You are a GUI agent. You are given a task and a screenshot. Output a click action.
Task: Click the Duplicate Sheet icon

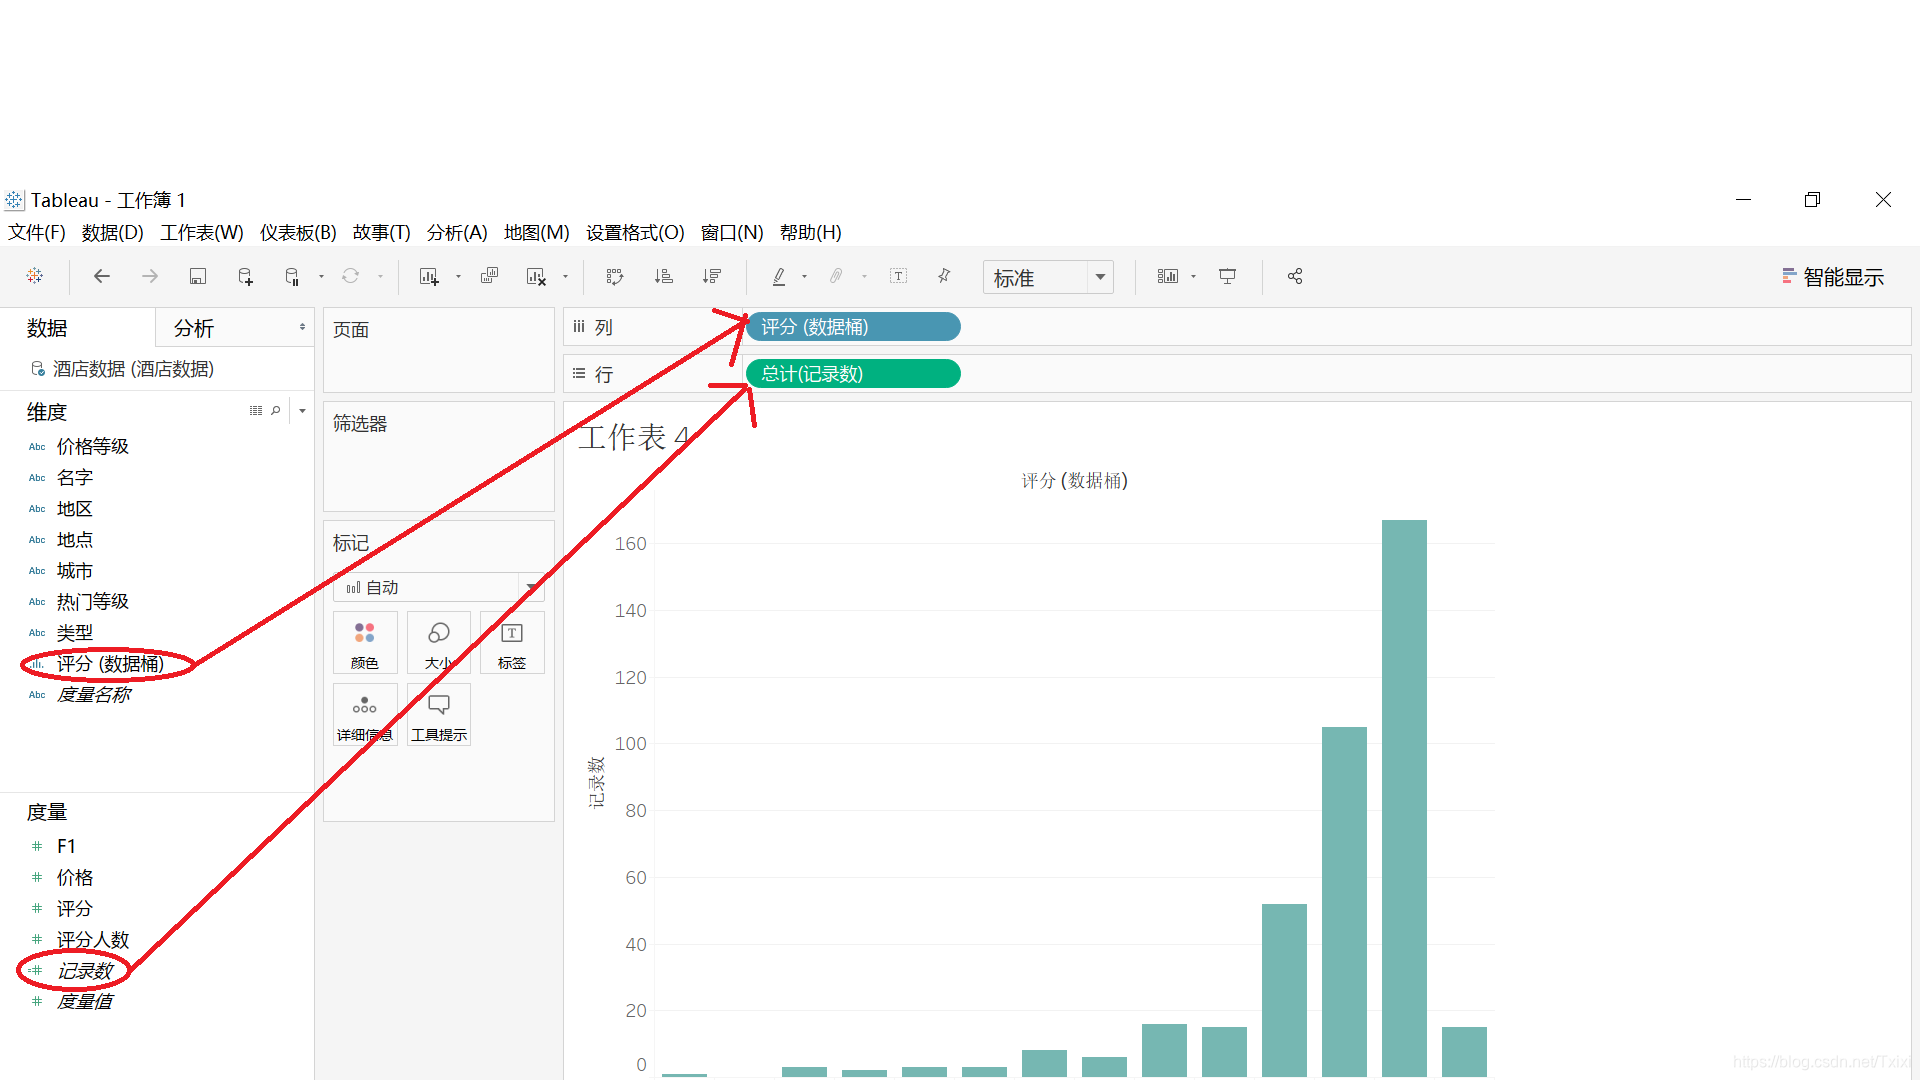point(489,276)
